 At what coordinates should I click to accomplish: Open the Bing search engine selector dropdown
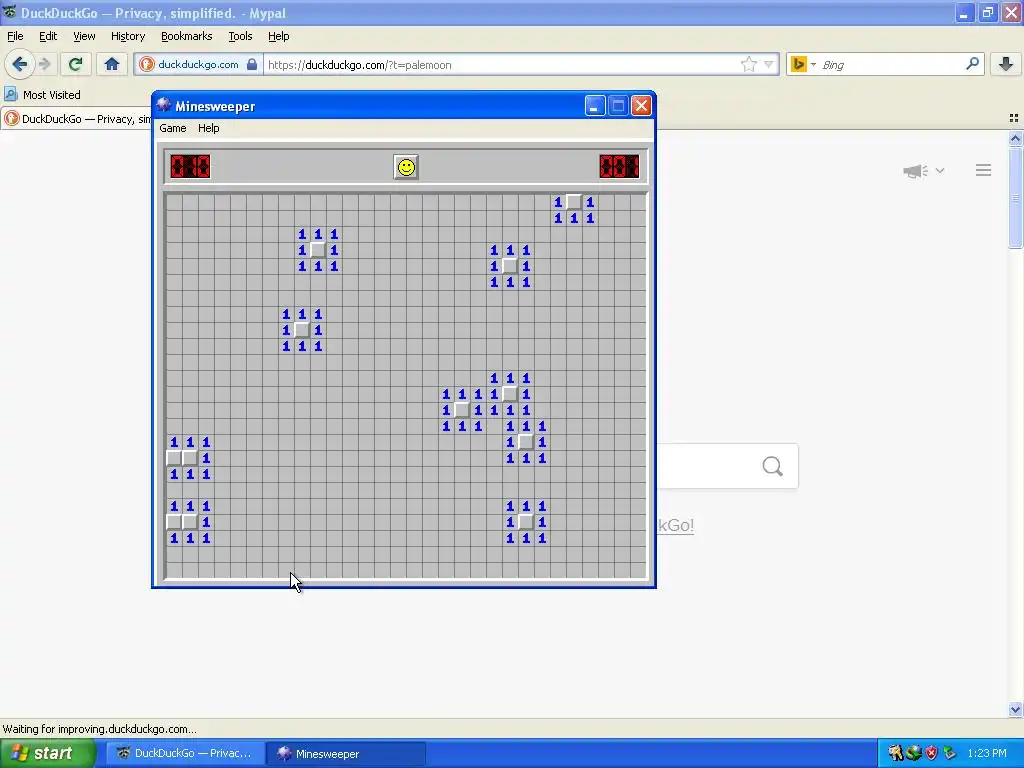coord(803,64)
